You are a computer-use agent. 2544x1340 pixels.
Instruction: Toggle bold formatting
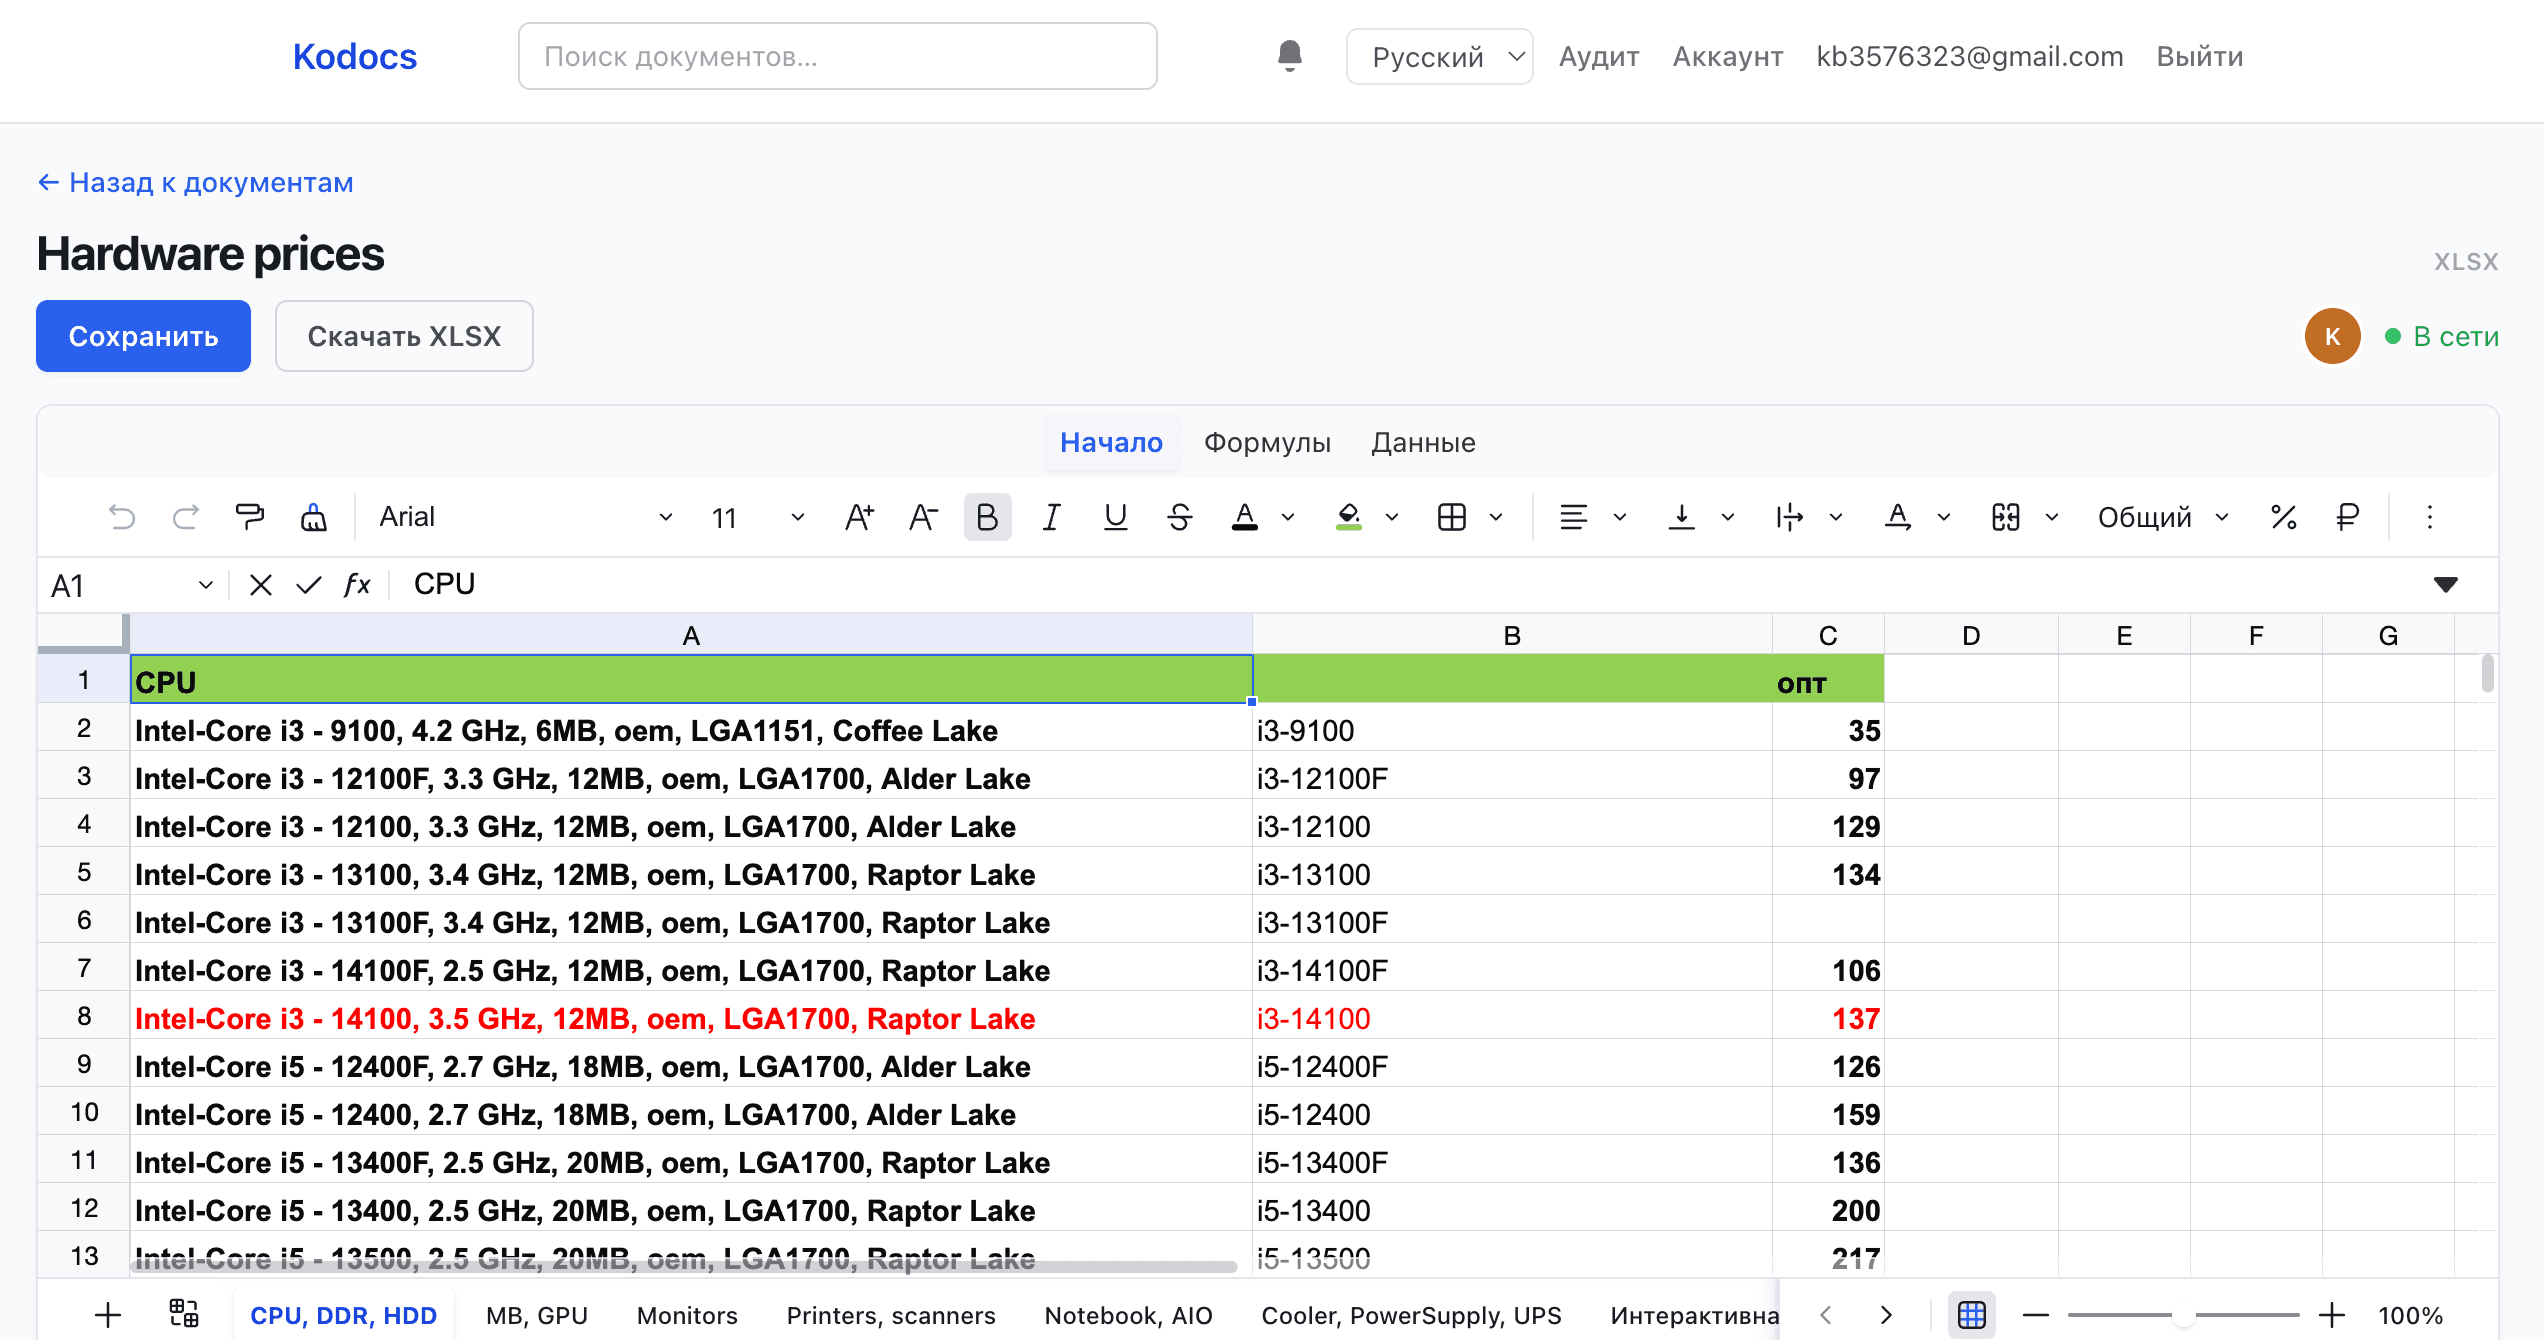pos(987,517)
